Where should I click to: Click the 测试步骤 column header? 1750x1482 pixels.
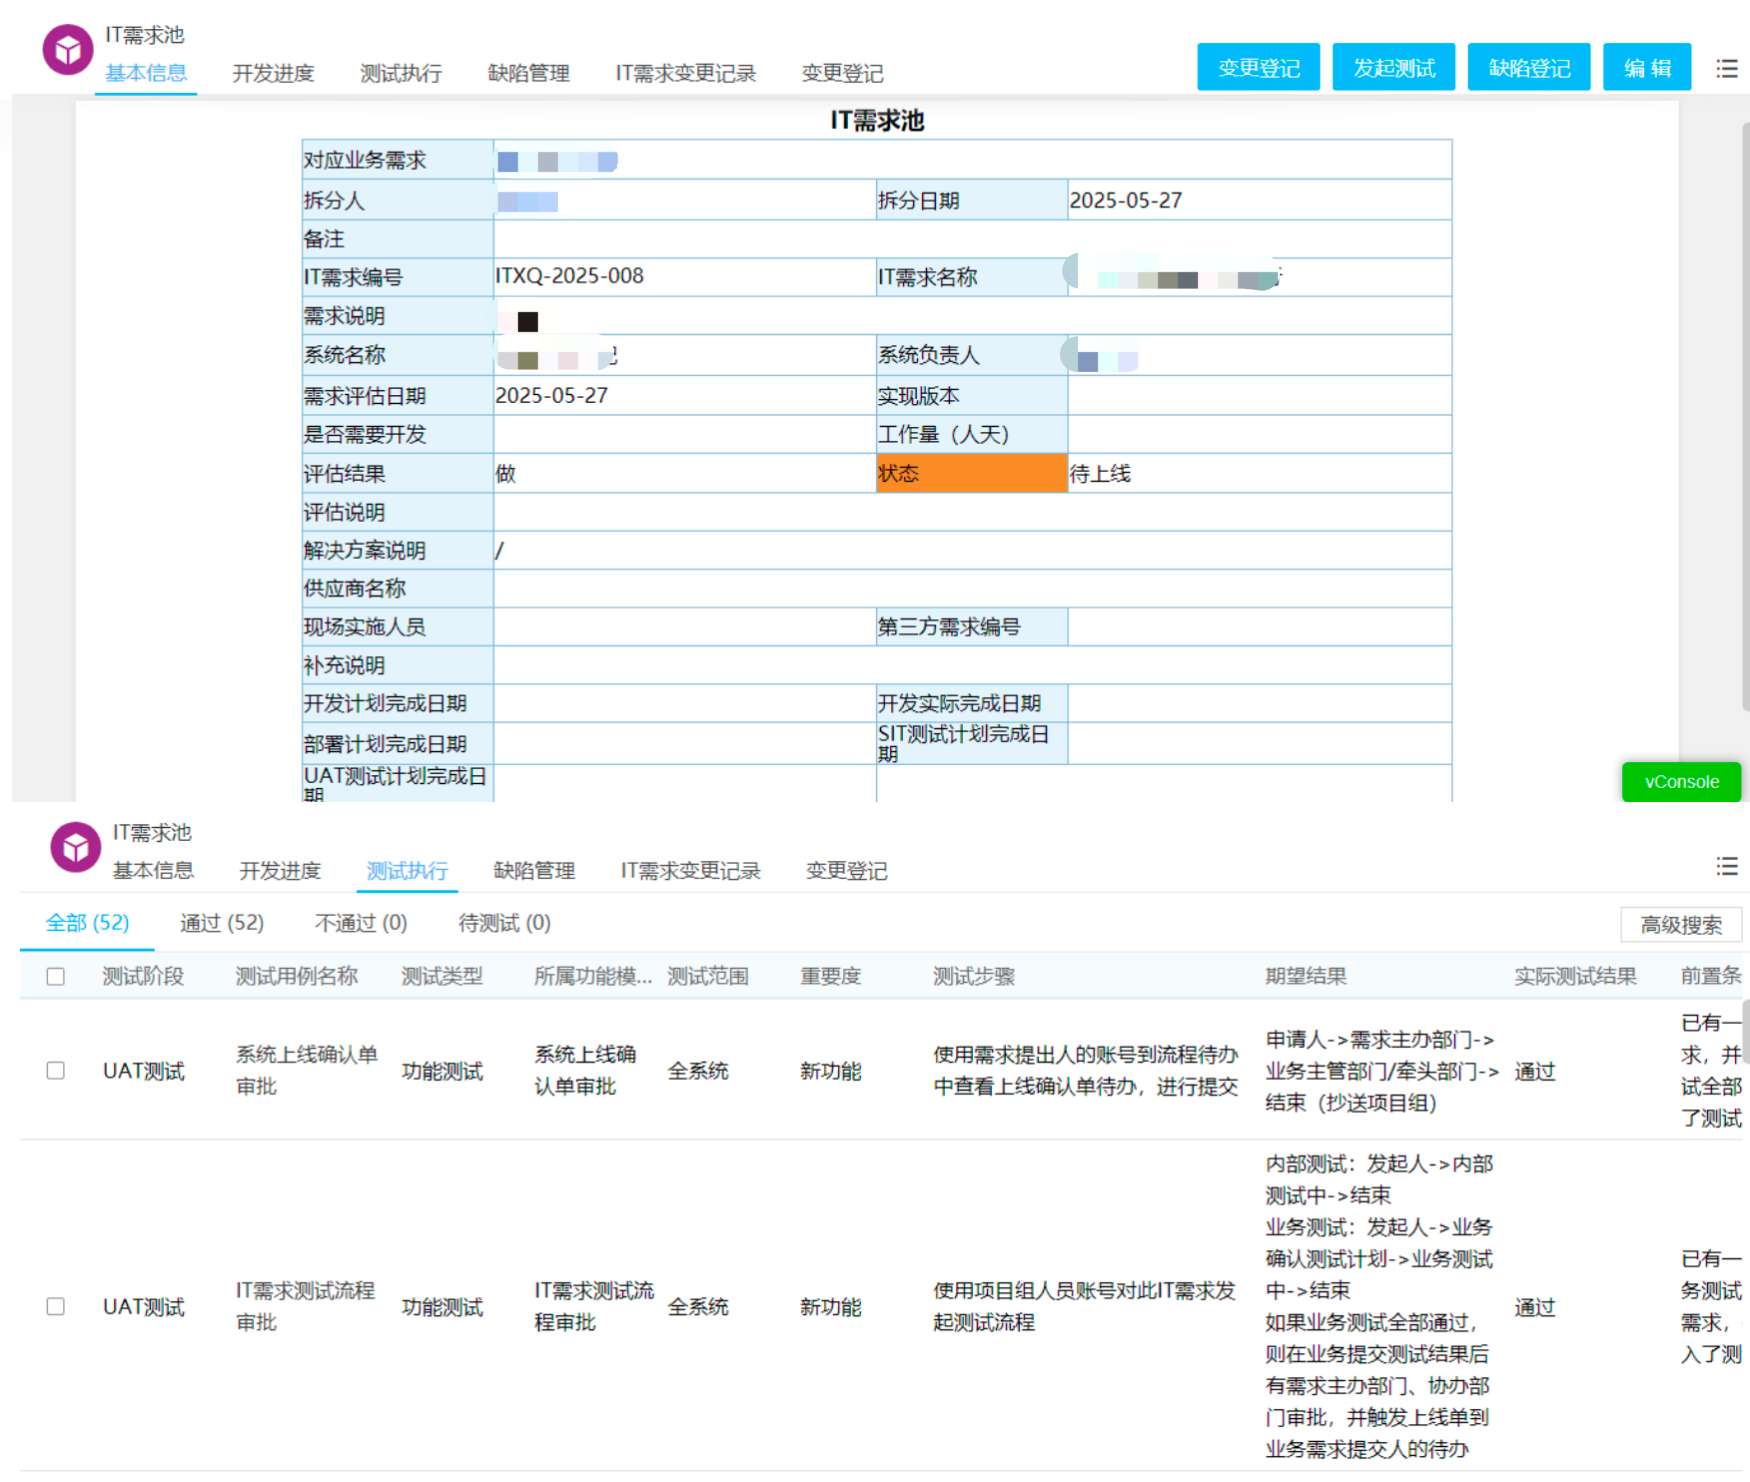[x=974, y=976]
